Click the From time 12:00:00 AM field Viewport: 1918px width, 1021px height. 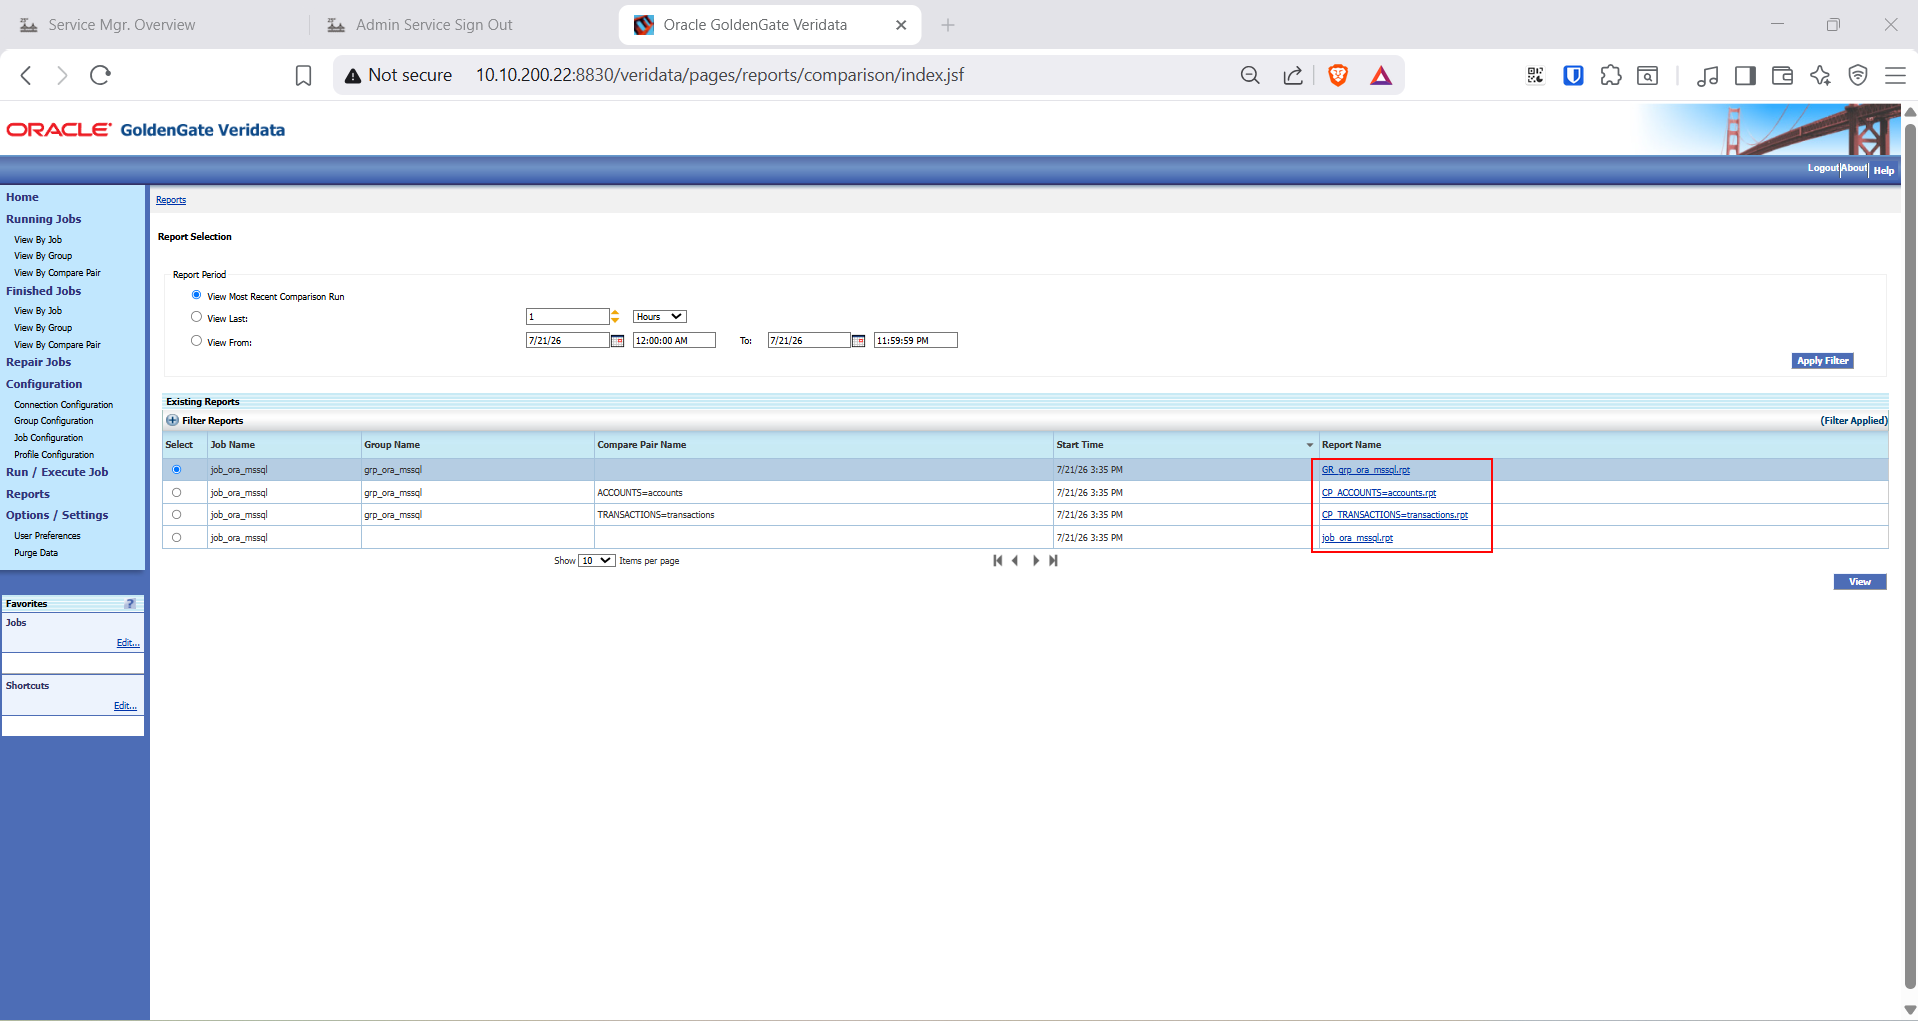[674, 341]
